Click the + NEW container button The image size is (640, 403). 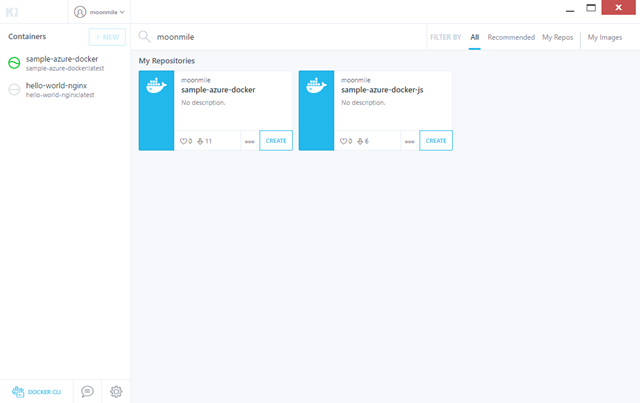click(x=107, y=37)
